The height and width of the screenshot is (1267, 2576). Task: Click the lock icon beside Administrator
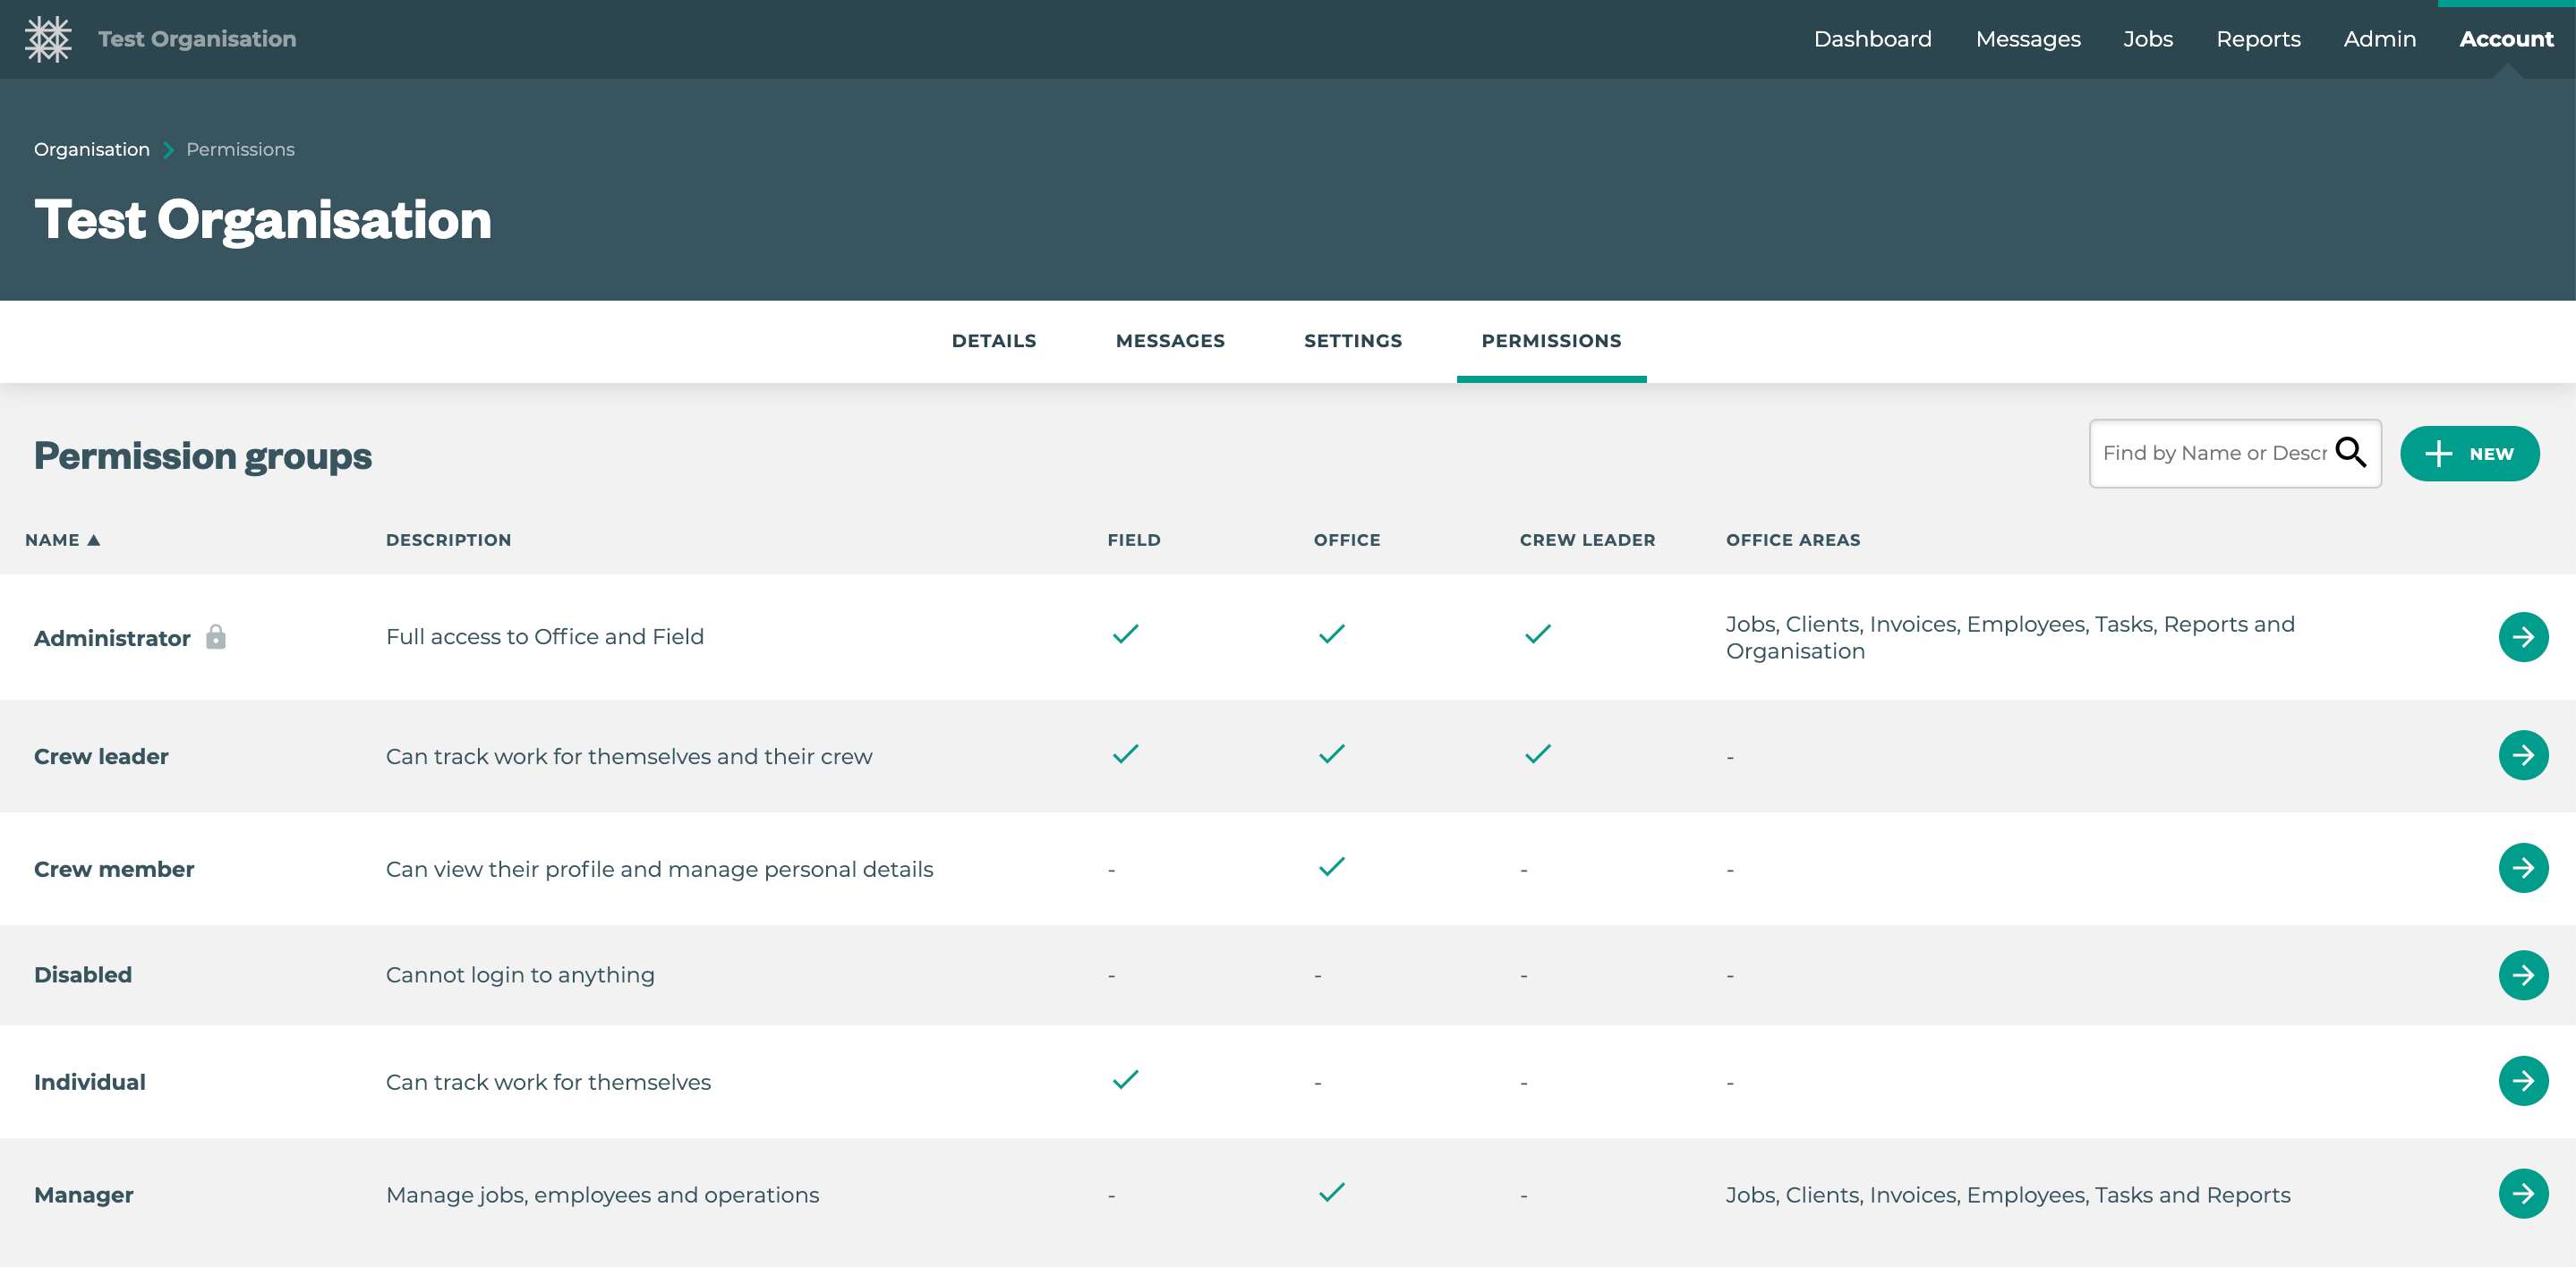click(217, 637)
